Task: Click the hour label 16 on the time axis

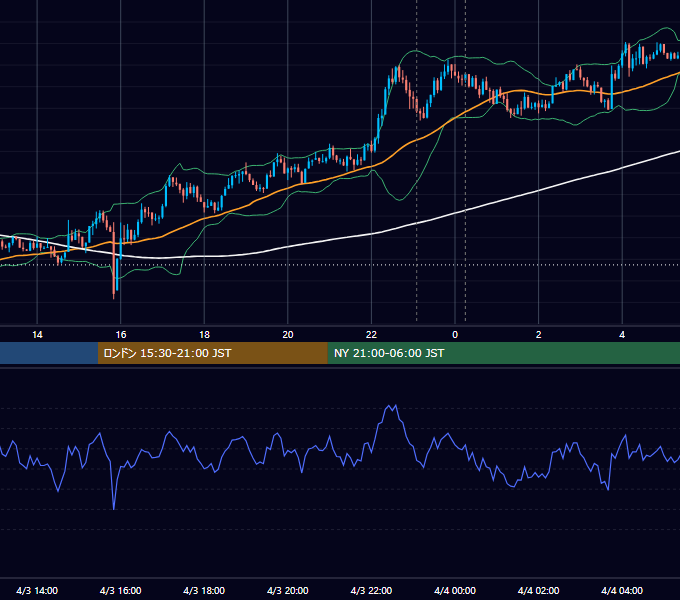Action: coord(121,335)
